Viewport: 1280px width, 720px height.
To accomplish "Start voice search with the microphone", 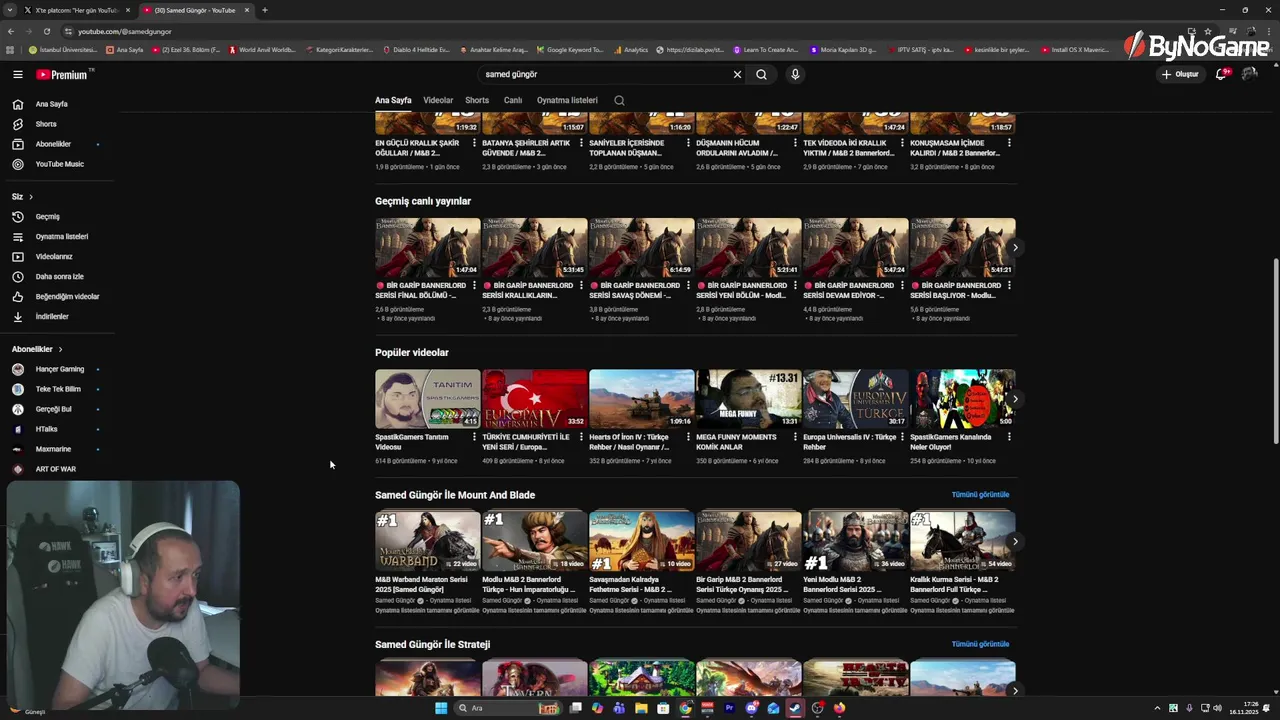I will (795, 74).
